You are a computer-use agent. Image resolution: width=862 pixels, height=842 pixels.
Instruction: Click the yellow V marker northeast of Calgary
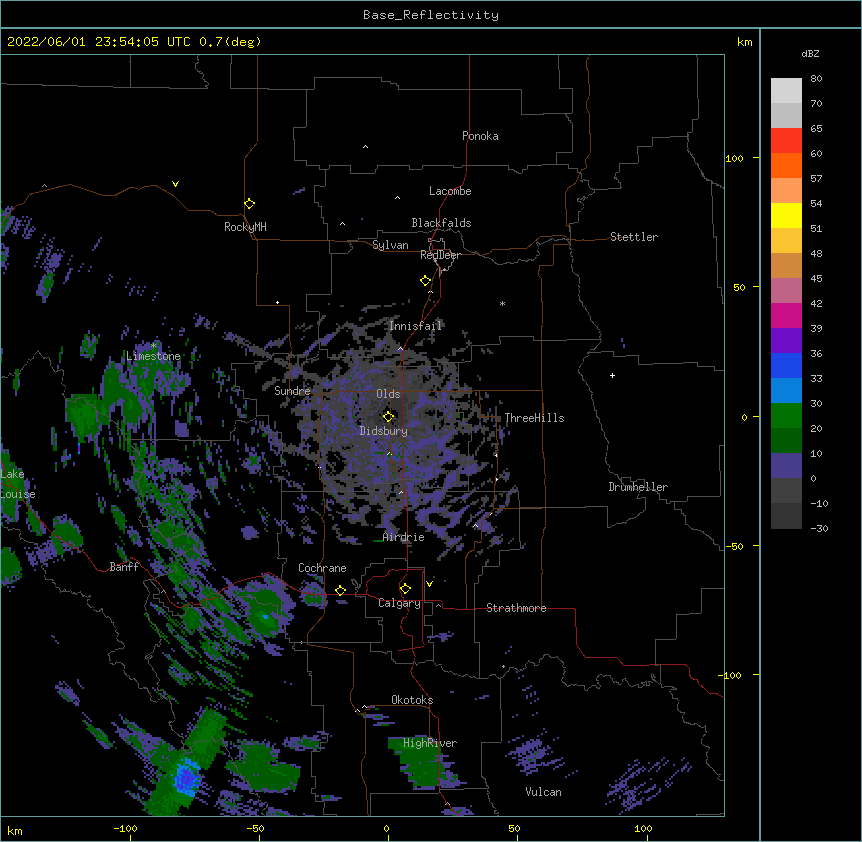(x=429, y=584)
